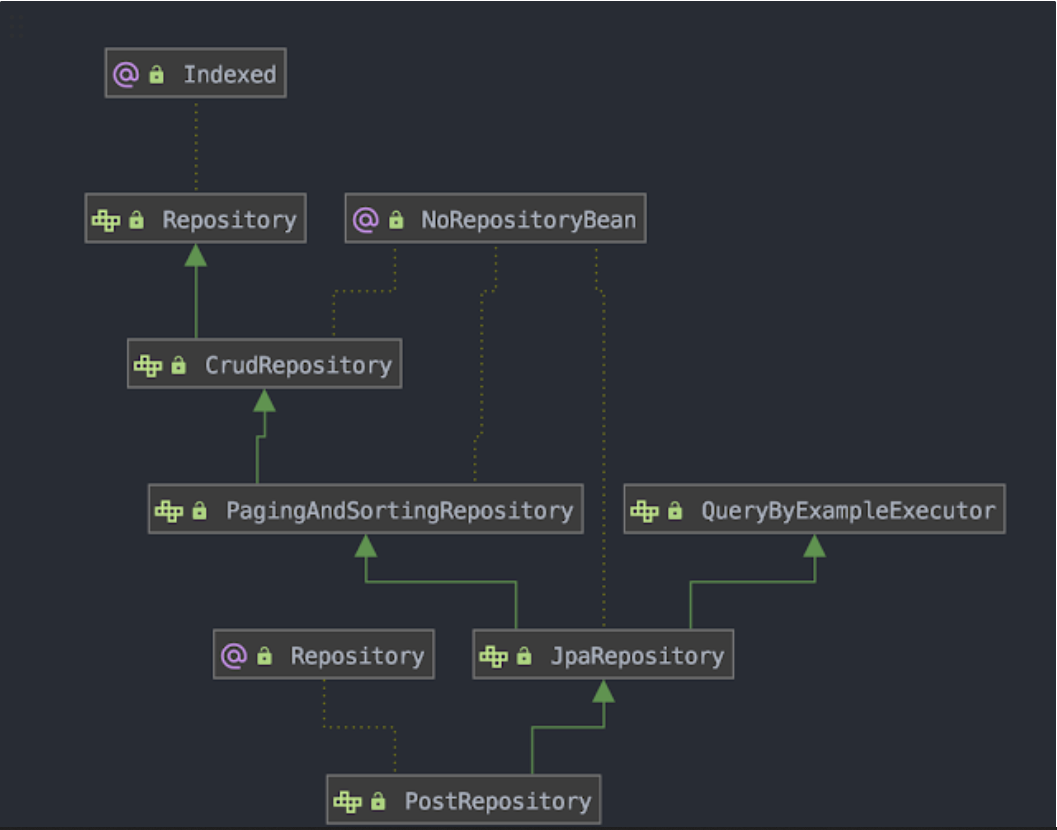Viewport: 1057px width, 830px height.
Task: Click the lock icon on CrudRepository node
Action: (x=179, y=365)
